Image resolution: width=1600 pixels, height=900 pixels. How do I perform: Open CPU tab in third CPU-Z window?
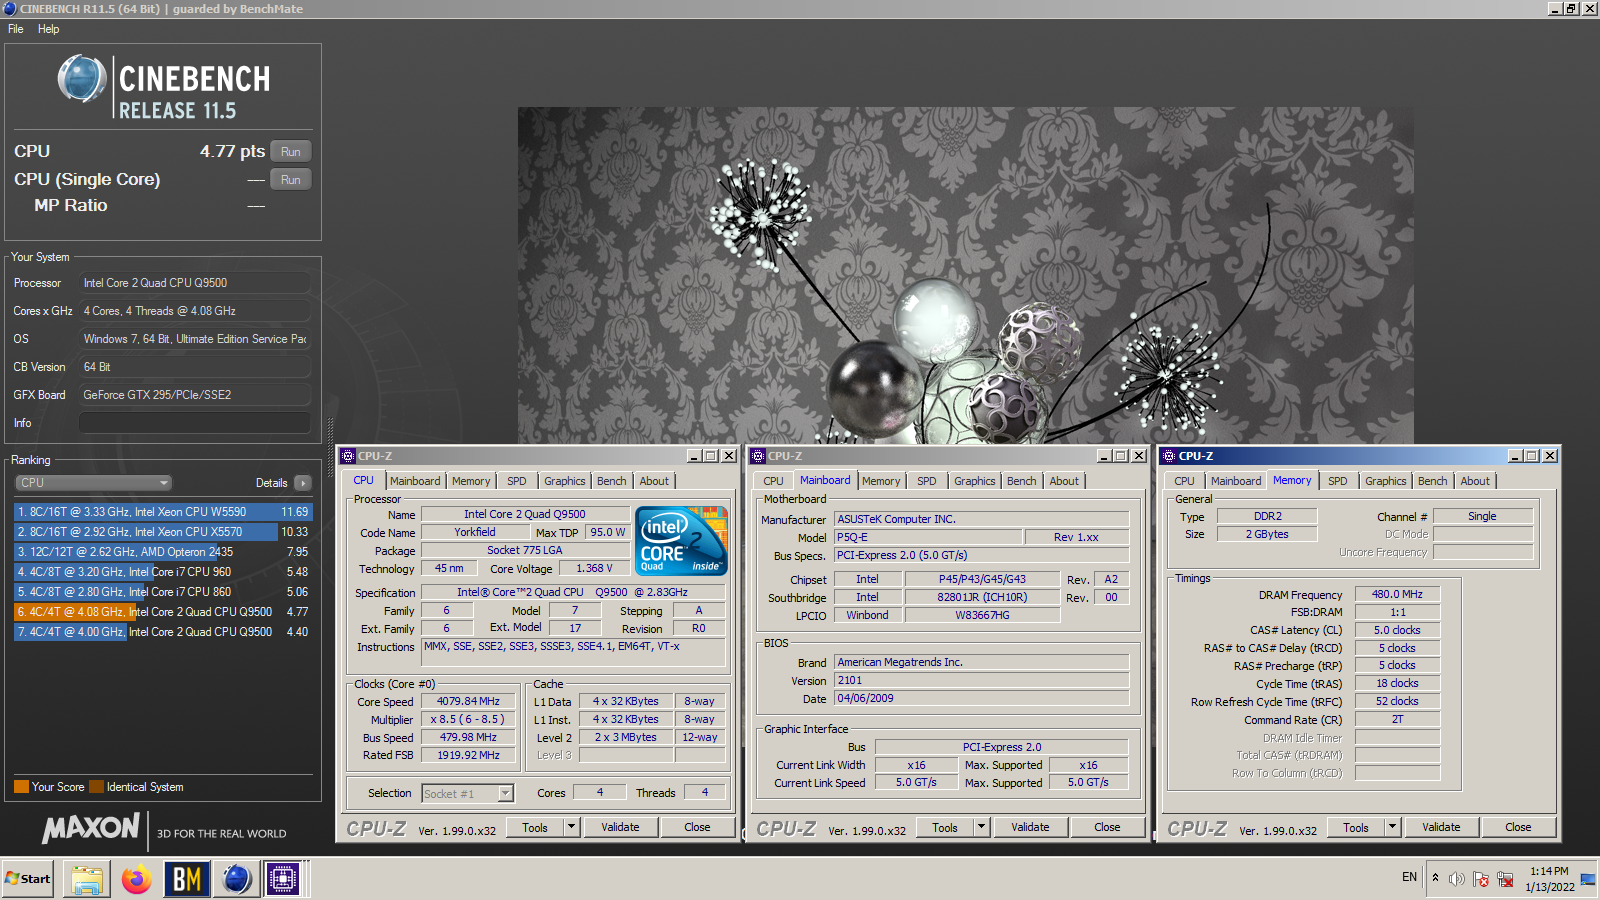1185,481
